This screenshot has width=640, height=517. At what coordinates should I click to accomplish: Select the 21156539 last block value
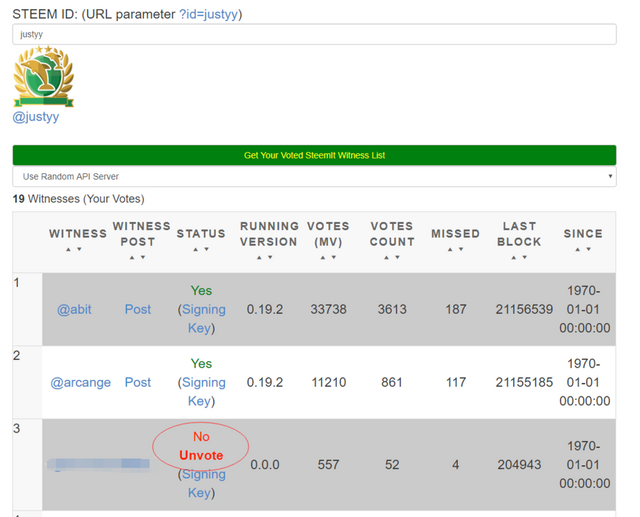pos(524,309)
